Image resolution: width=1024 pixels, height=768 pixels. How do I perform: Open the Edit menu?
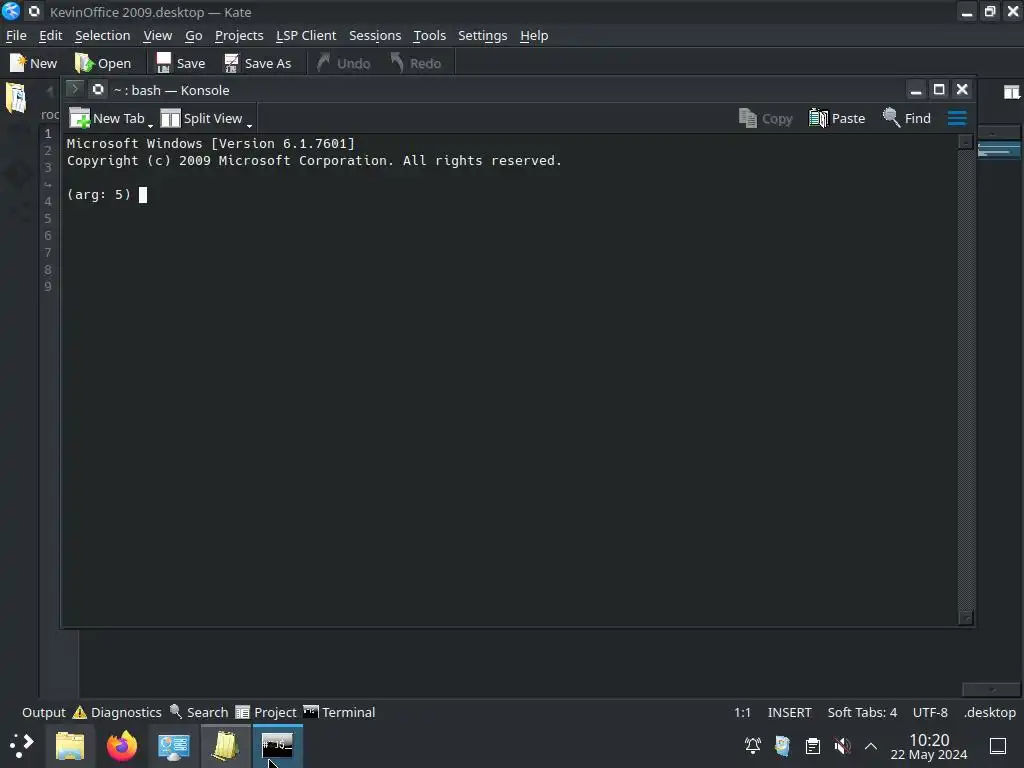[50, 35]
